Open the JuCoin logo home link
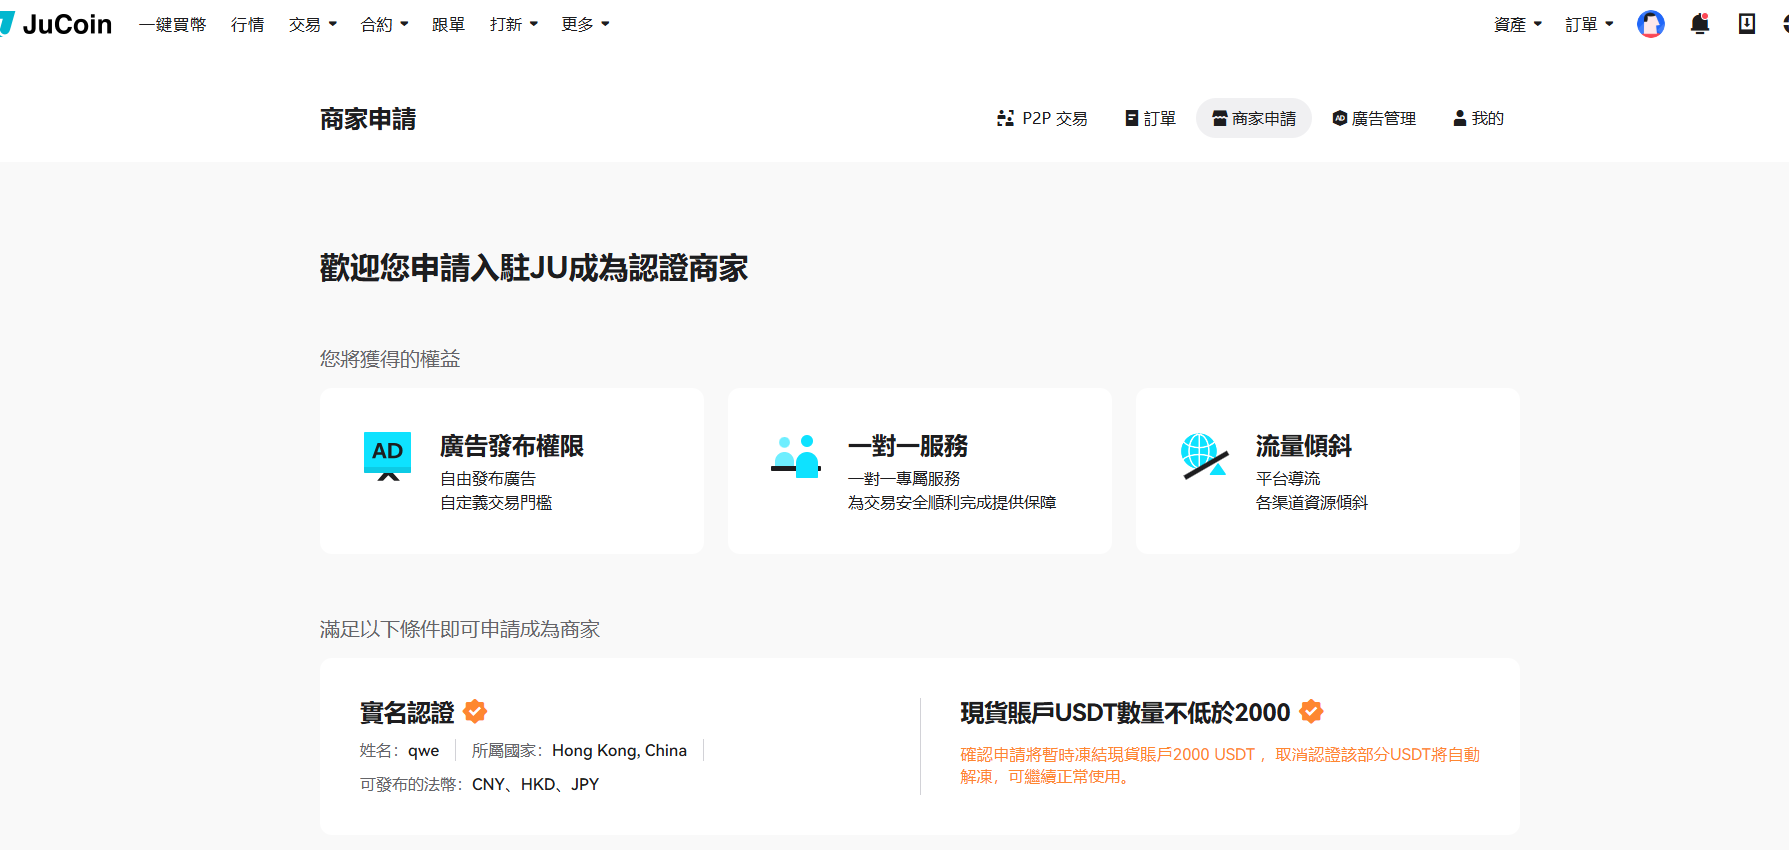1789x850 pixels. pyautogui.click(x=56, y=24)
